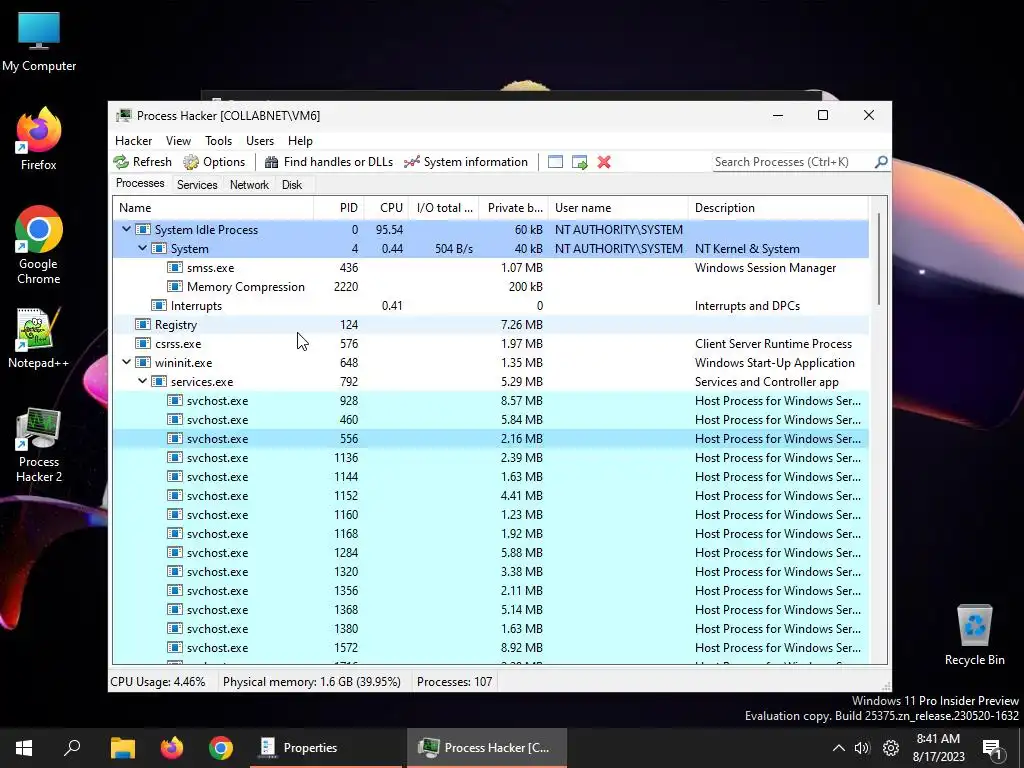The image size is (1024, 768).
Task: Click the process list vertical scrollbar thumb
Action: pos(879,259)
